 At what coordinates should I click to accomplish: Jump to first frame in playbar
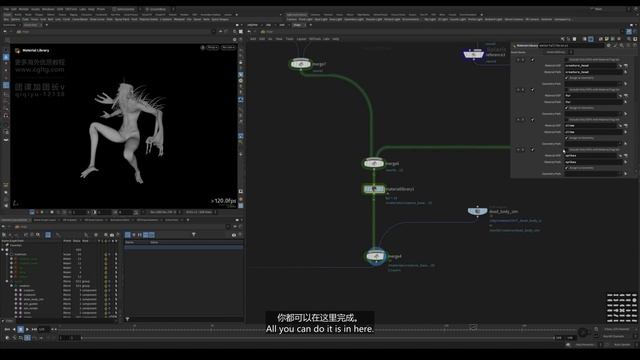tap(8, 329)
